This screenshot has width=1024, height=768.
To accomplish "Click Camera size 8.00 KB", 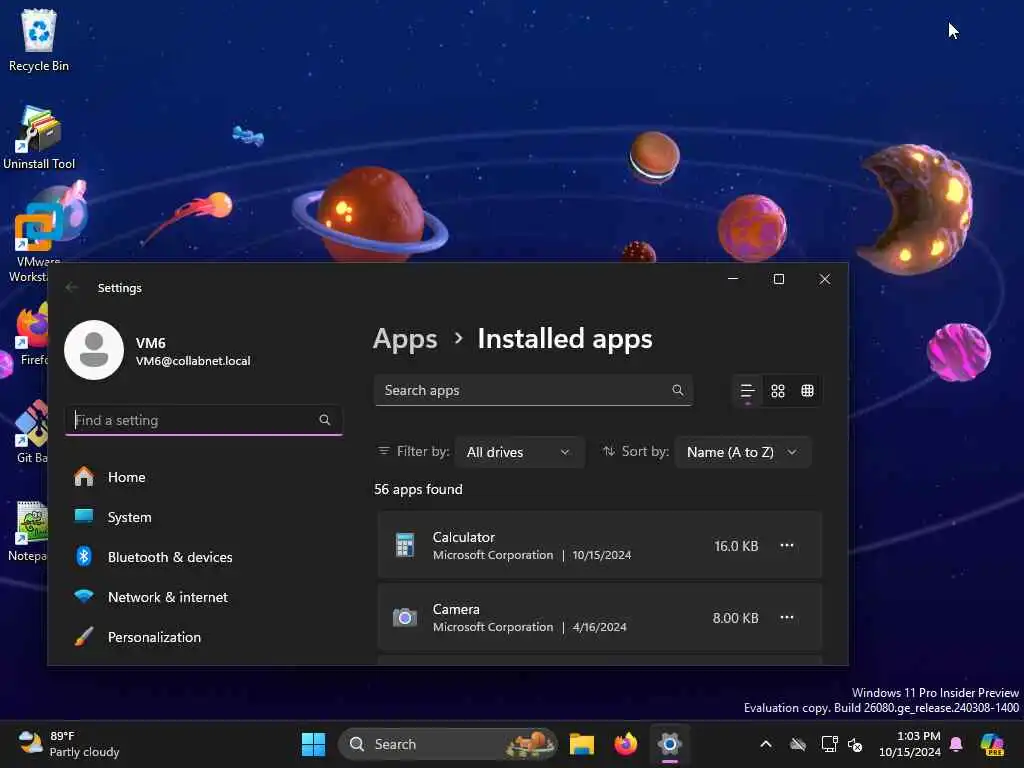I will pos(735,618).
